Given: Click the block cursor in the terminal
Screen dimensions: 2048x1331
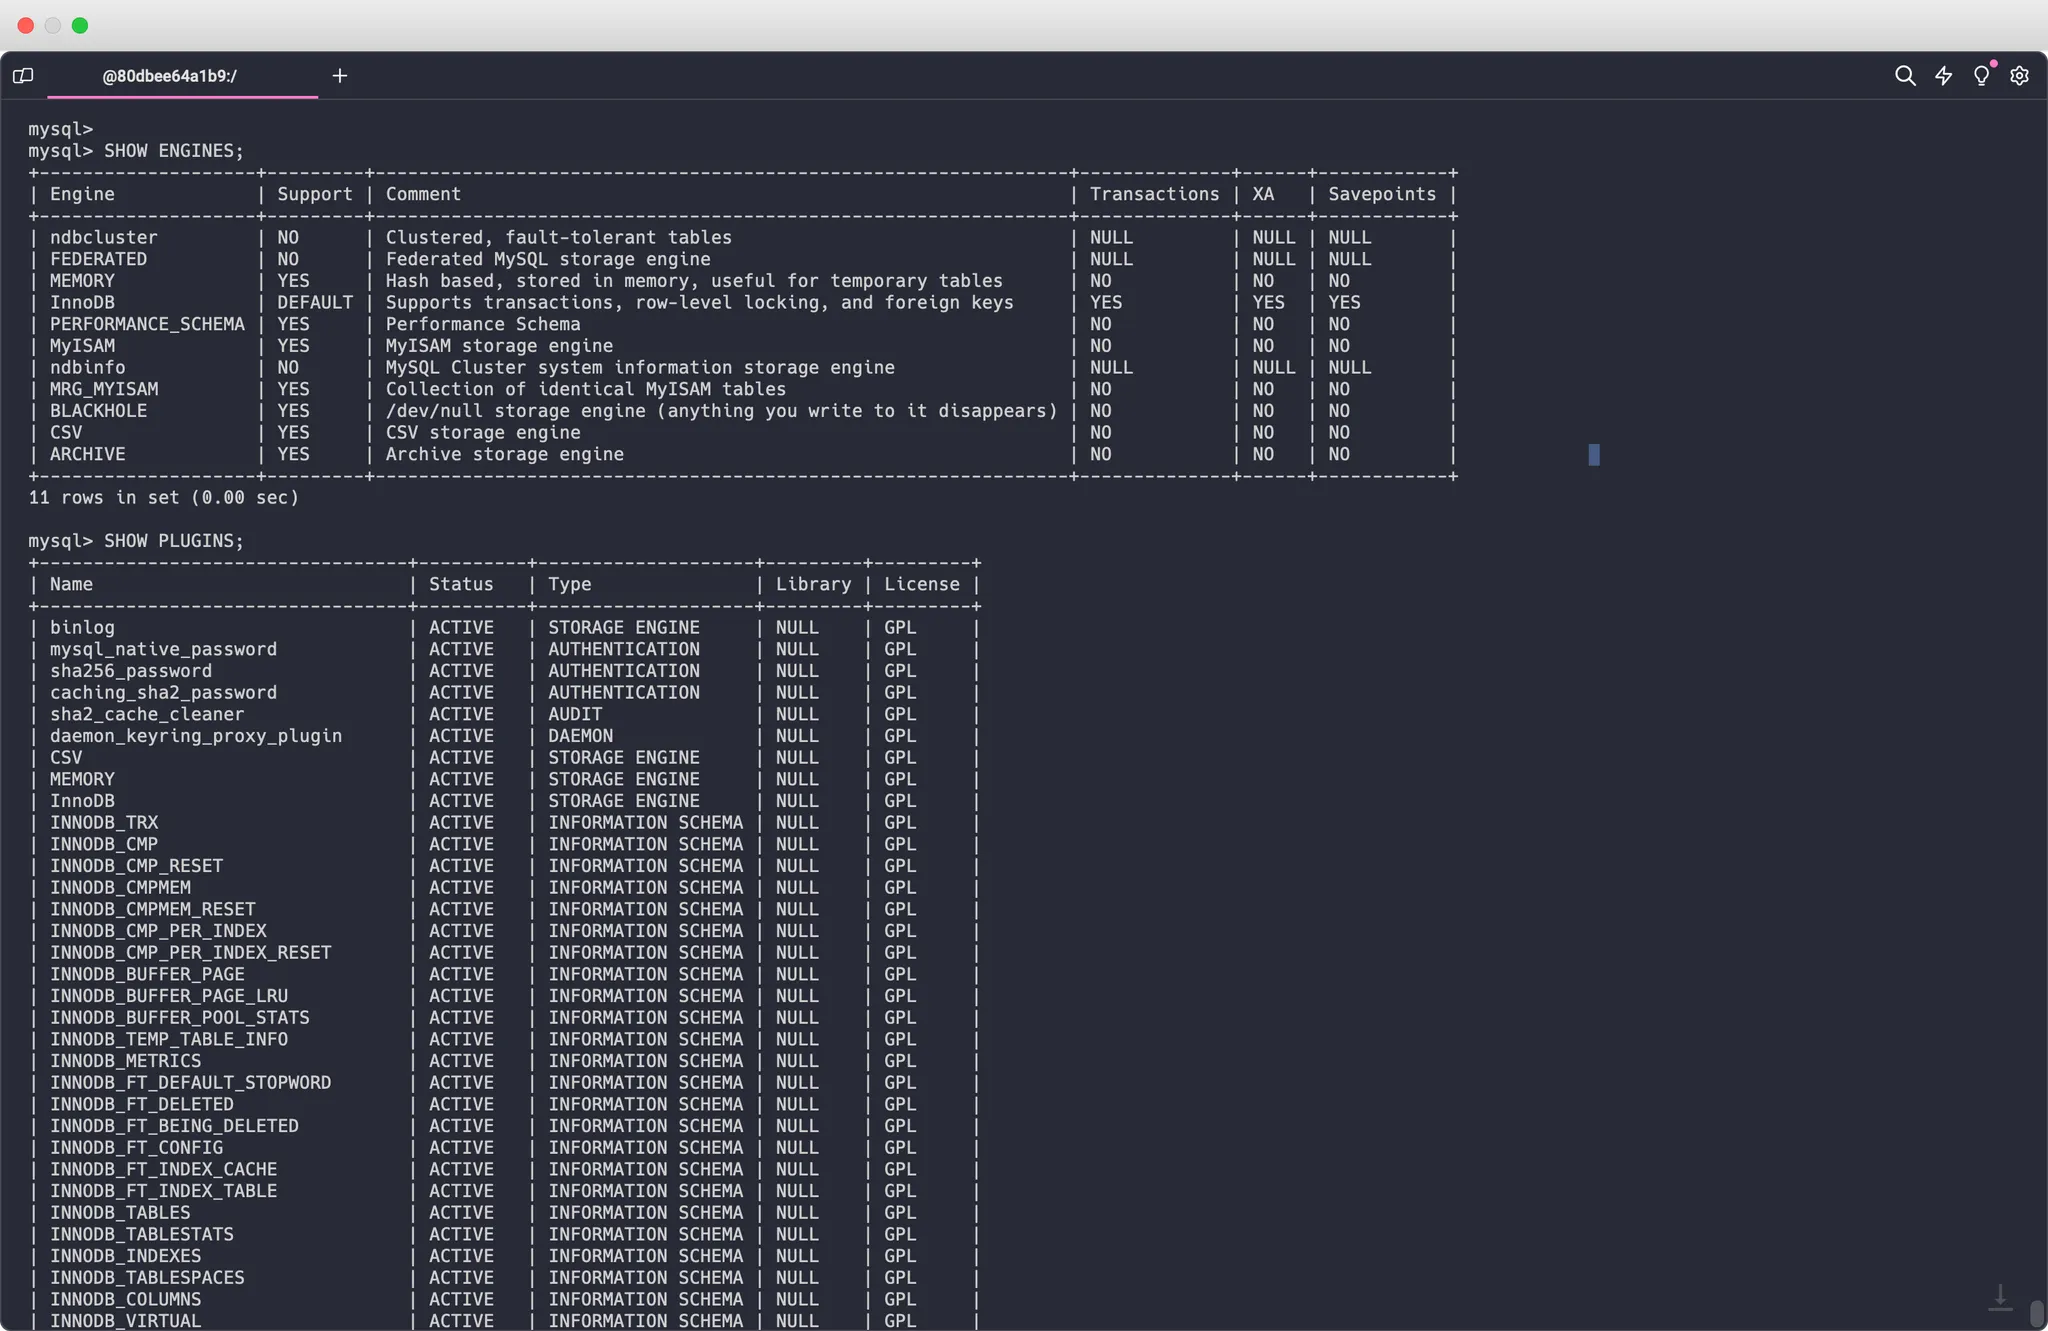Looking at the screenshot, I should pyautogui.click(x=1594, y=455).
